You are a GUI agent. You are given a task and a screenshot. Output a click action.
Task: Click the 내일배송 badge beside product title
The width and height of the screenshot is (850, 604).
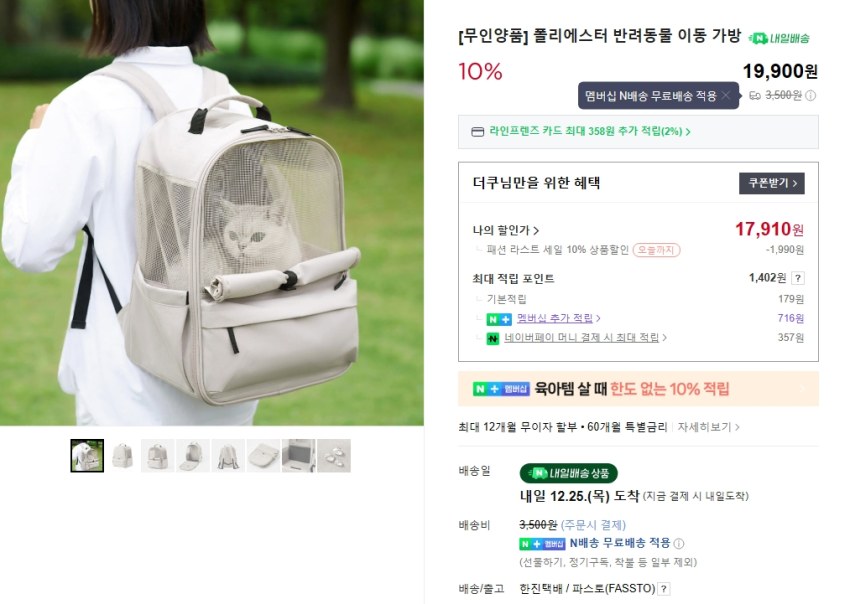pyautogui.click(x=779, y=38)
